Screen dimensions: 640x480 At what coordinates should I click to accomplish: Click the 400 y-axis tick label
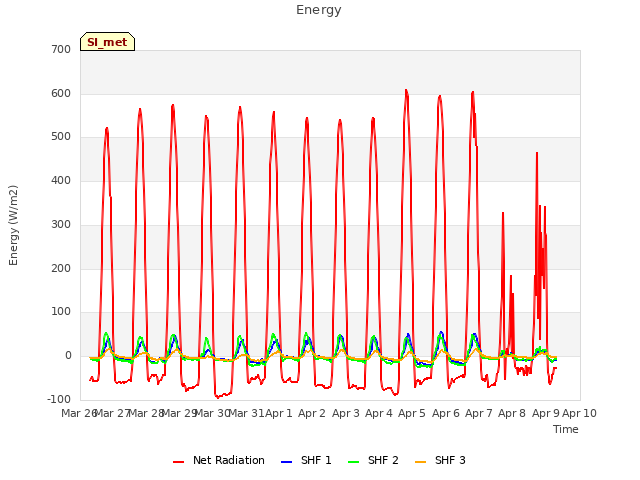(61, 180)
